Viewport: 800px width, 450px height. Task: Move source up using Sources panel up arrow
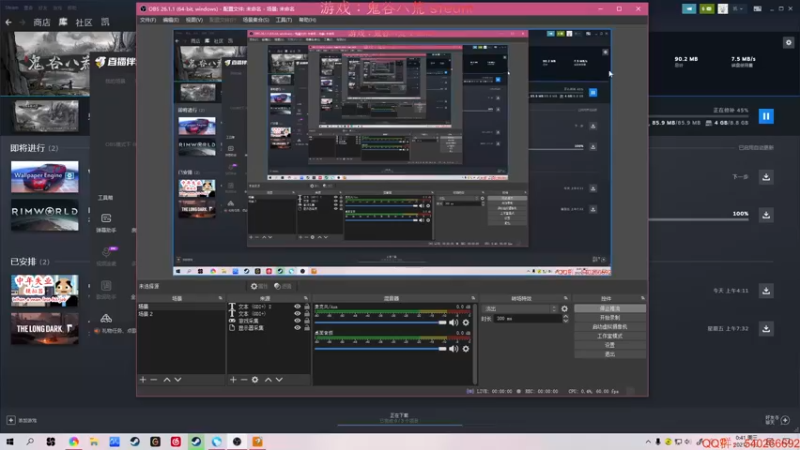coord(268,380)
